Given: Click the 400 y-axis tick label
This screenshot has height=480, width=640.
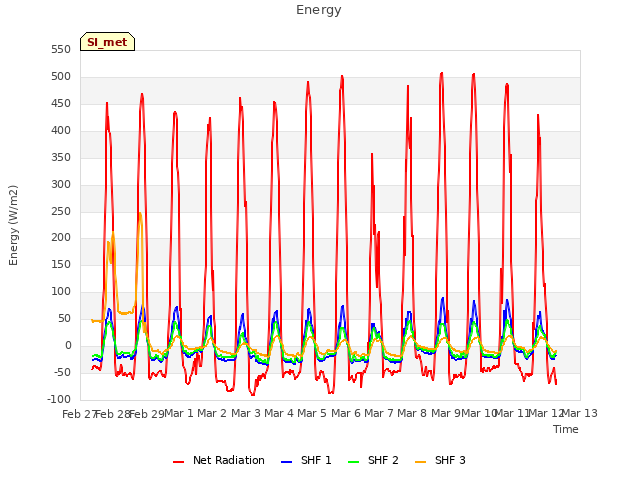Looking at the screenshot, I should click(x=61, y=131).
